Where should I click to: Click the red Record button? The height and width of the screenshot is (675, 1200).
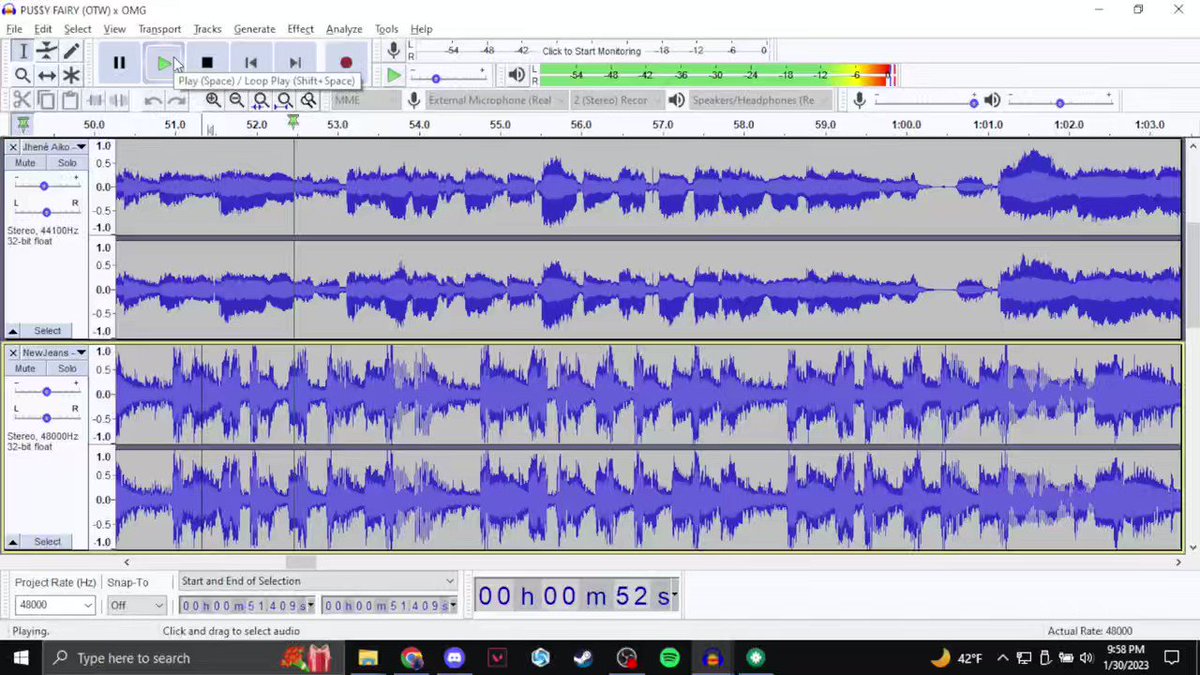pyautogui.click(x=346, y=63)
